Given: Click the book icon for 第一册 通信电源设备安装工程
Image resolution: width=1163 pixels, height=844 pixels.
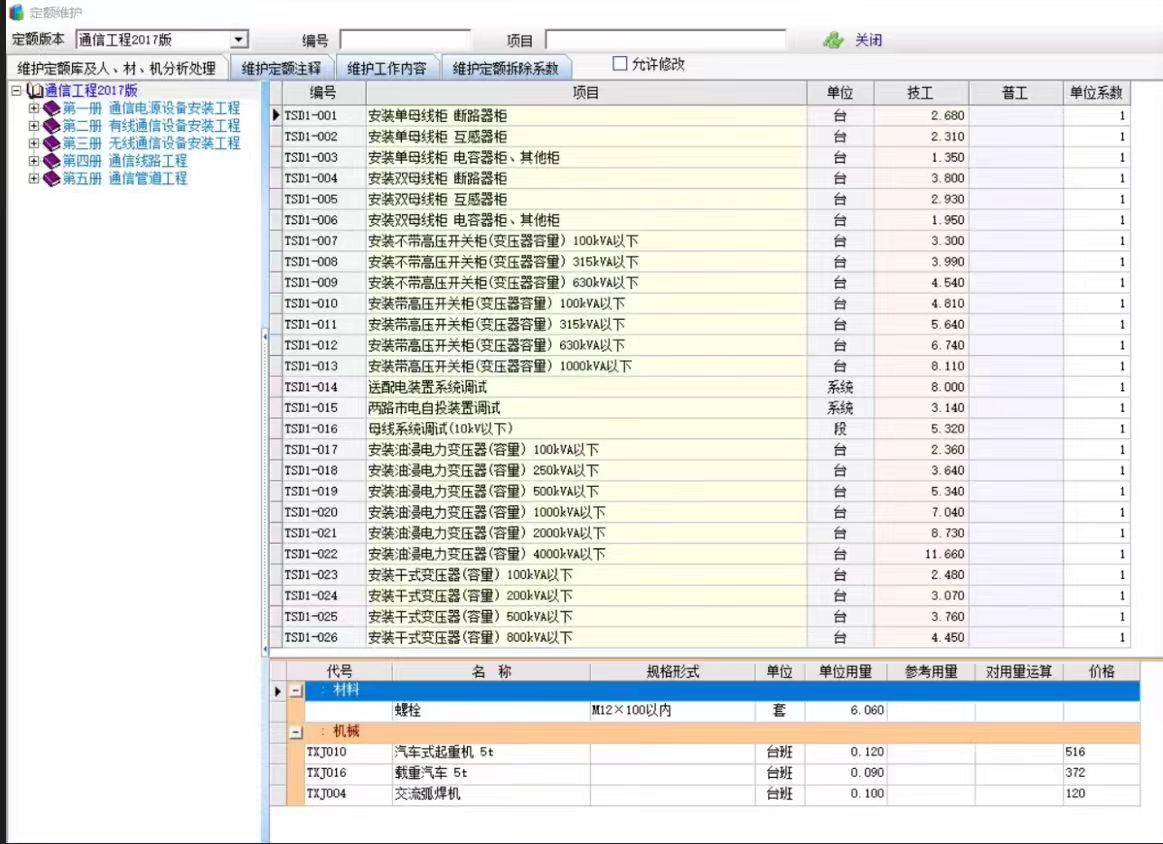Looking at the screenshot, I should pyautogui.click(x=52, y=108).
